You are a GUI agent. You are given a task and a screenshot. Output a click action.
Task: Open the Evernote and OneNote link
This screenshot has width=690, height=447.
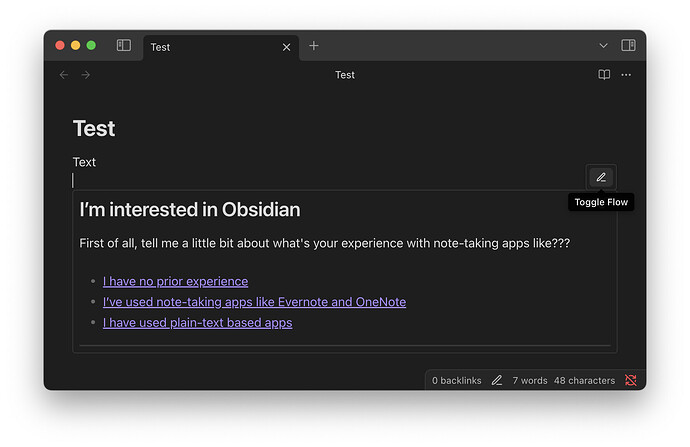click(x=254, y=302)
